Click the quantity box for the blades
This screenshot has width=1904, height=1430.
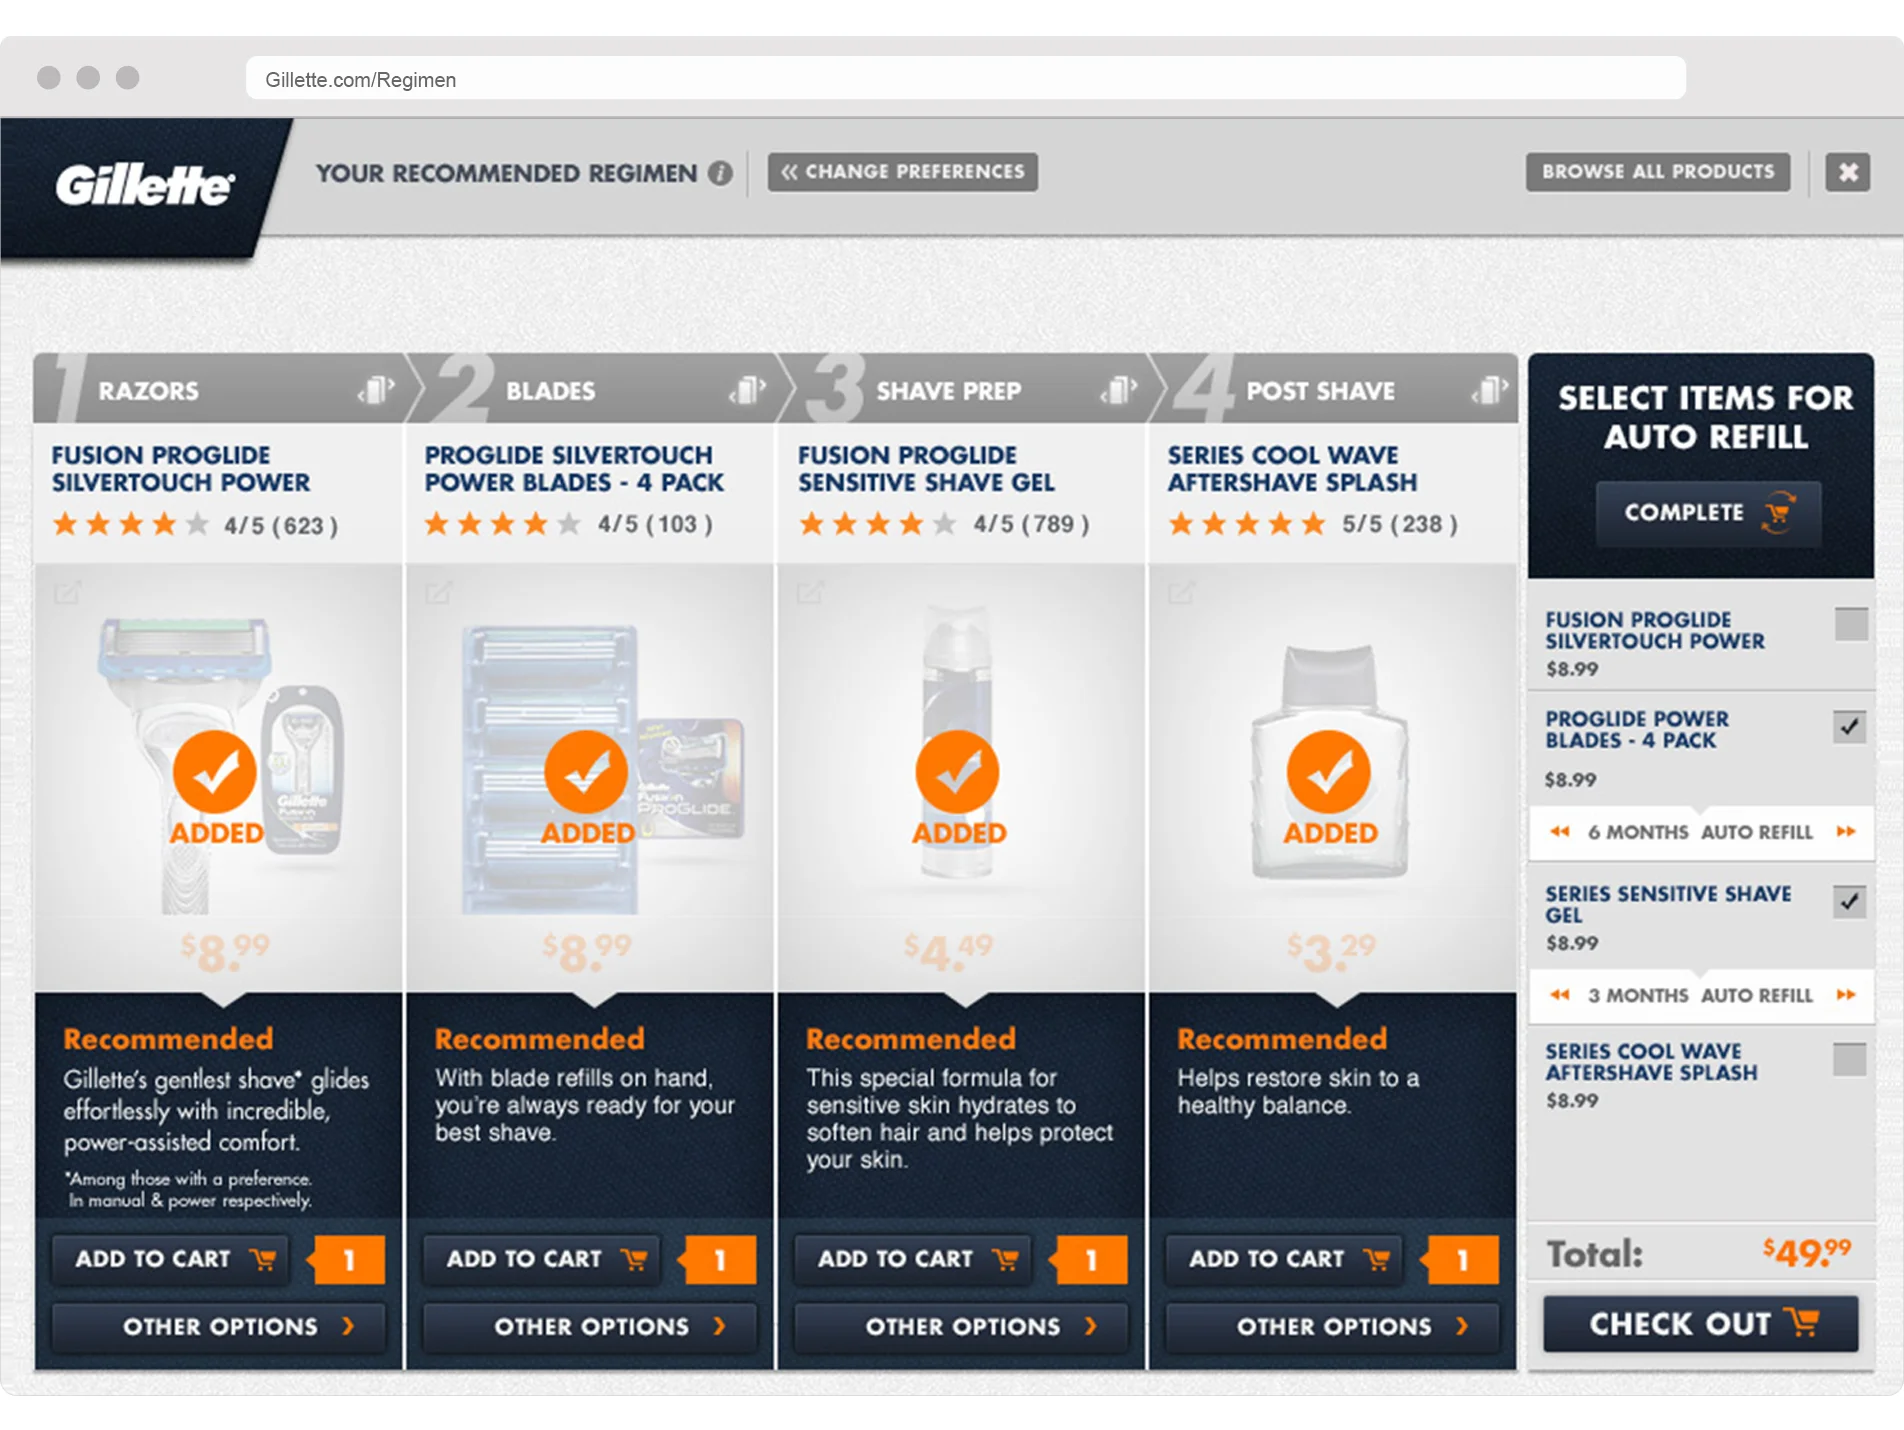click(x=720, y=1260)
